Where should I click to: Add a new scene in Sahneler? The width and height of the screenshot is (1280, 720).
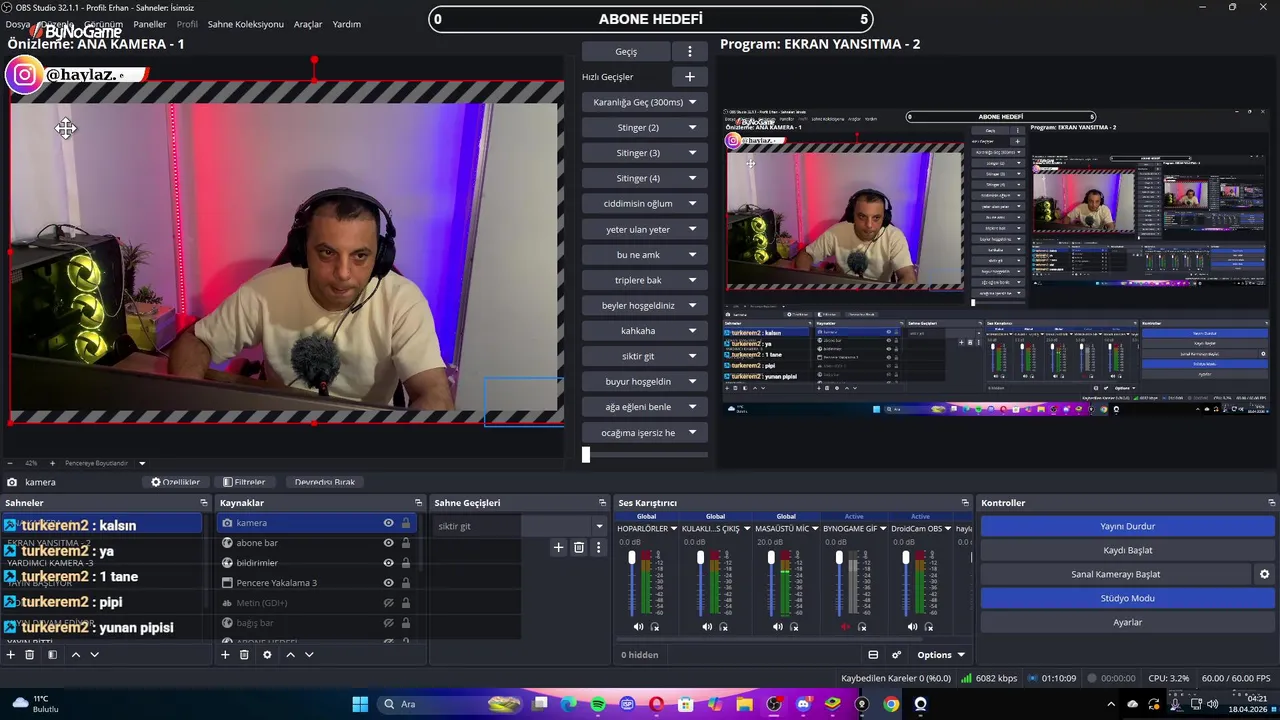(11, 654)
